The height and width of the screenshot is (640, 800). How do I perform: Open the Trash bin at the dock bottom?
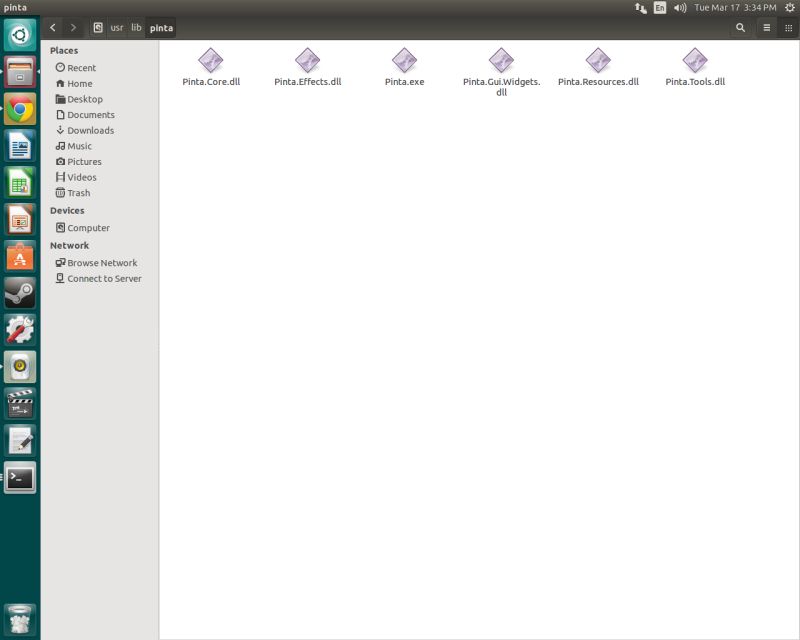20,618
